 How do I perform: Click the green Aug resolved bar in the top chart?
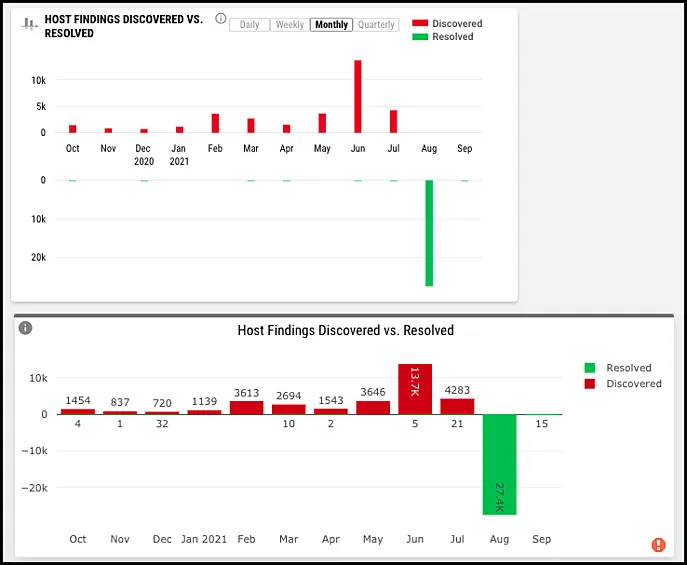pyautogui.click(x=429, y=233)
